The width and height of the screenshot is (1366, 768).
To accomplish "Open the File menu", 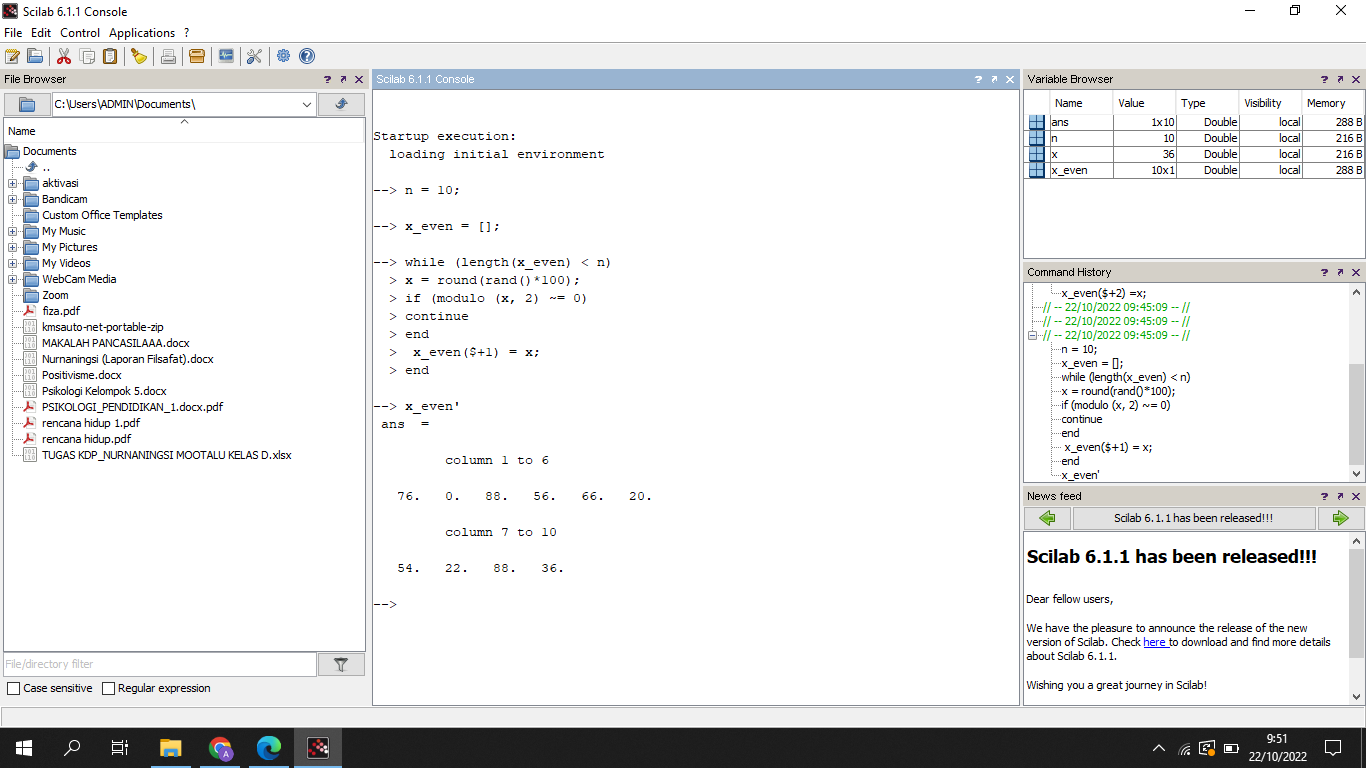I will pos(13,33).
